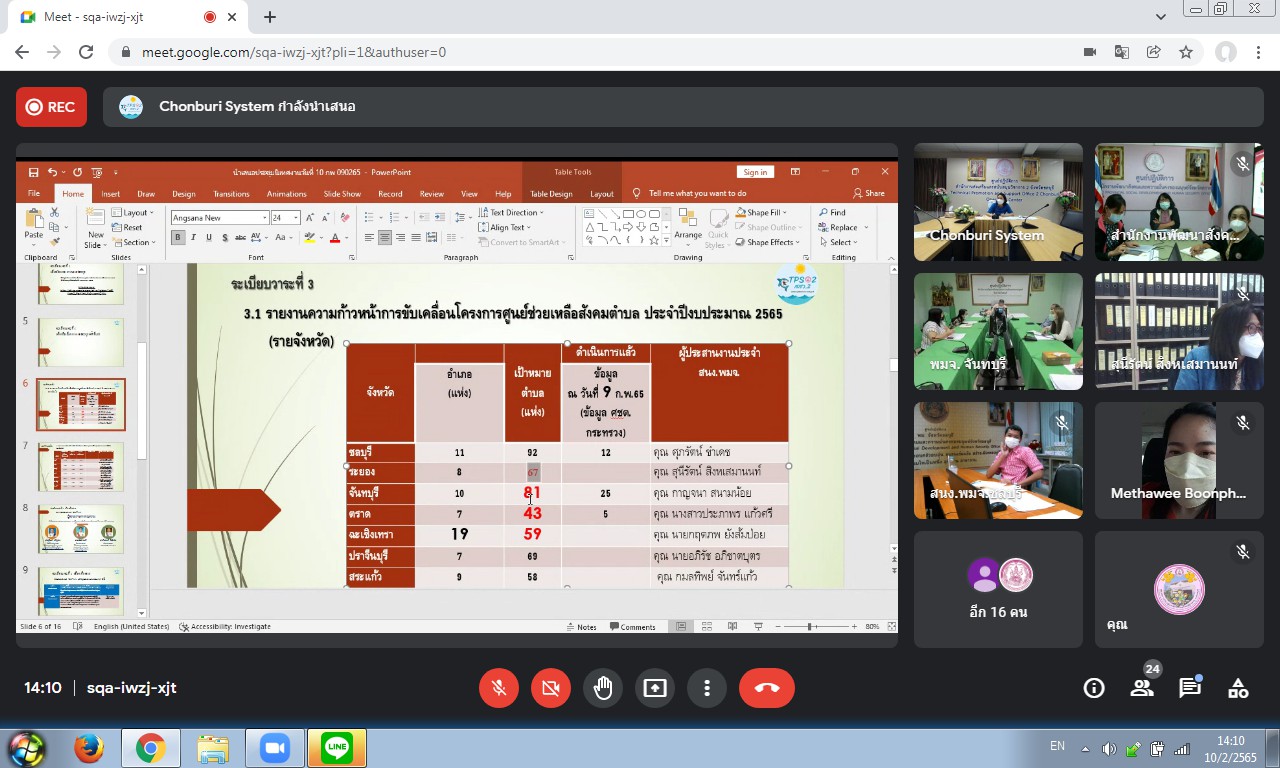Reload the current page
This screenshot has width=1280, height=768.
[x=86, y=52]
